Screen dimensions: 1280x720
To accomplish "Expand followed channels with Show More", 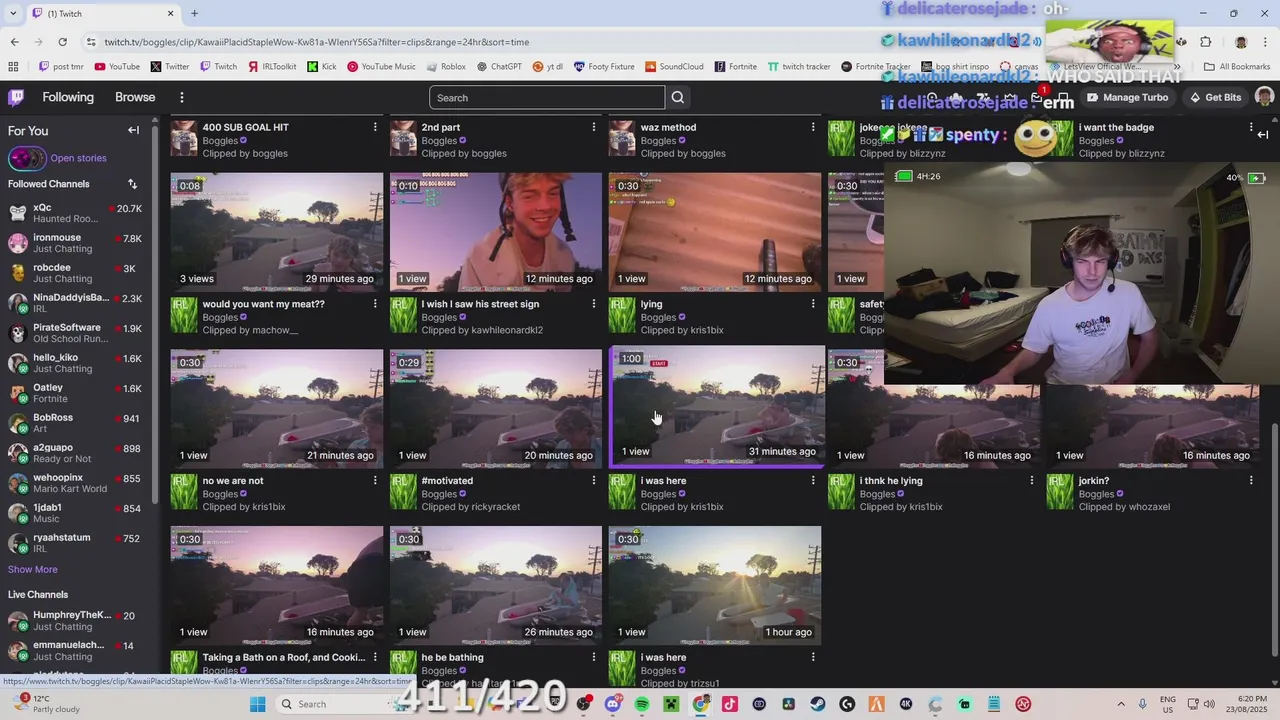I will pyautogui.click(x=33, y=569).
